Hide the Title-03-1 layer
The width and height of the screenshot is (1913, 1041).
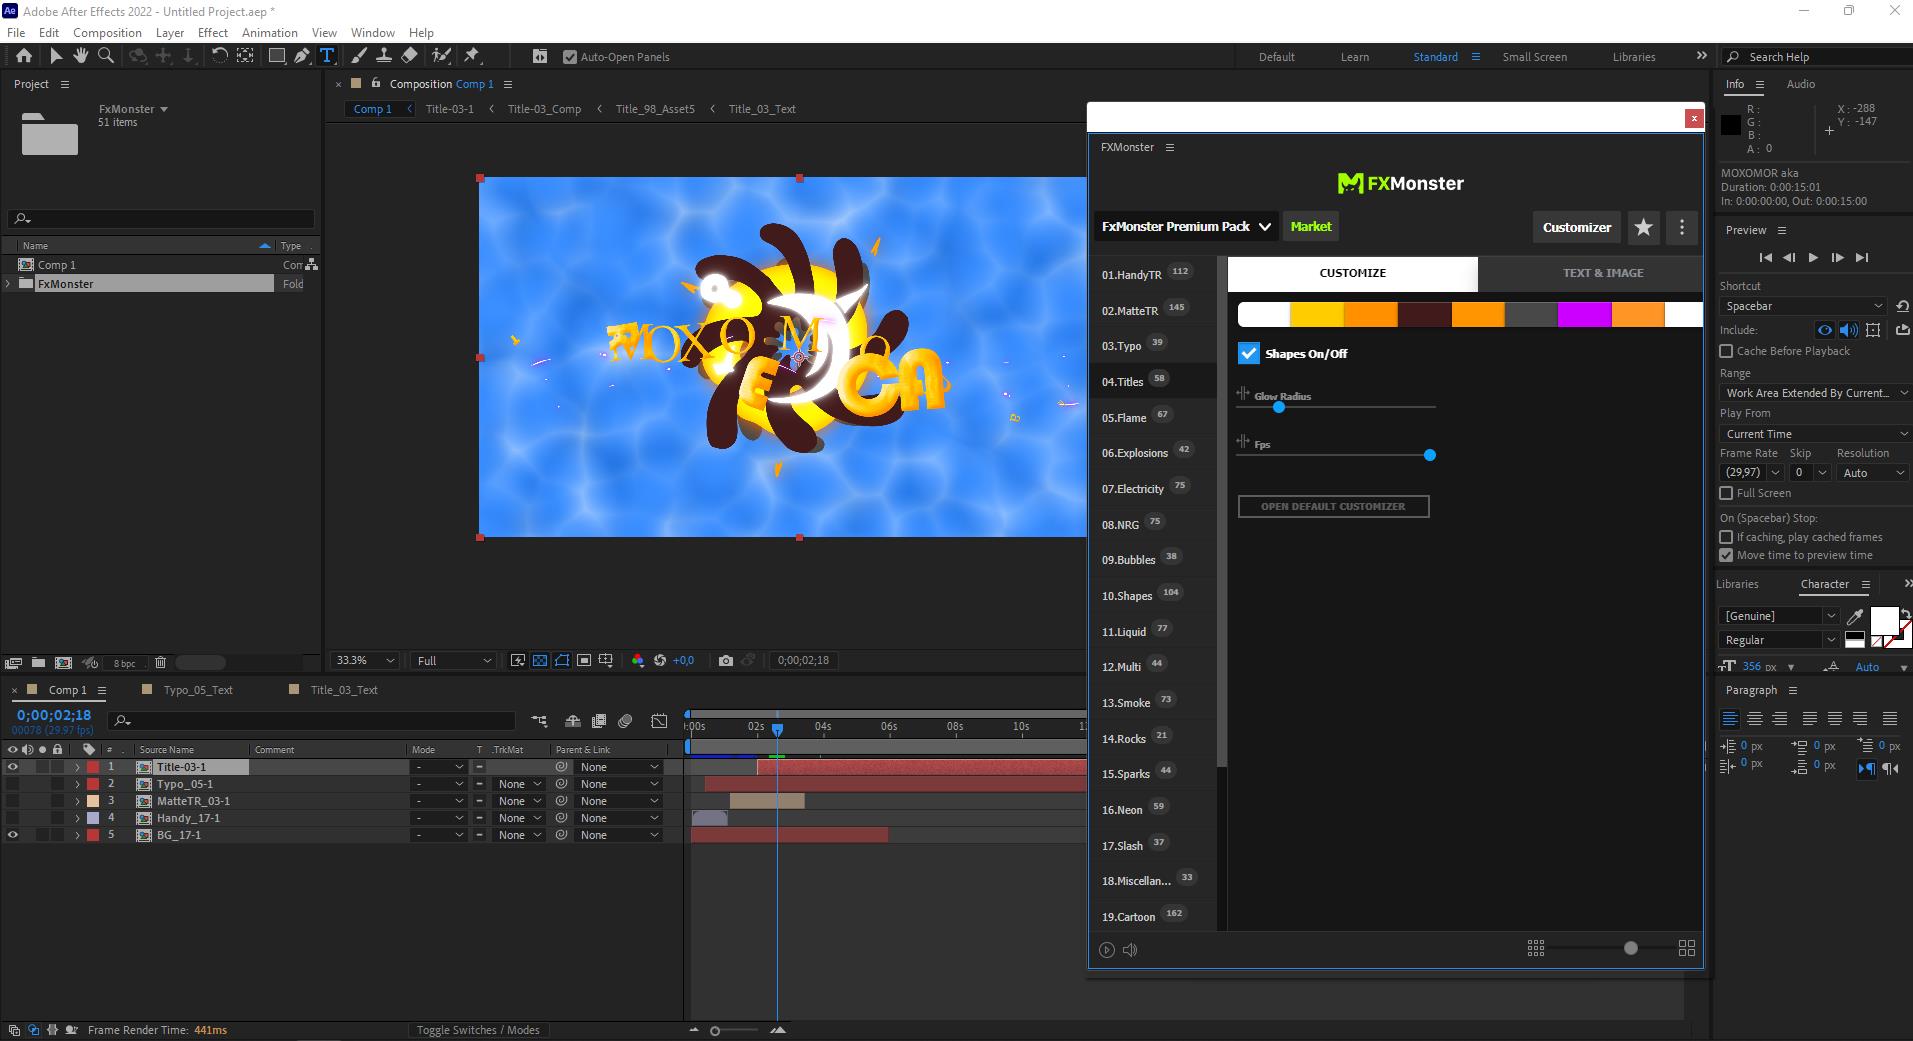click(13, 767)
